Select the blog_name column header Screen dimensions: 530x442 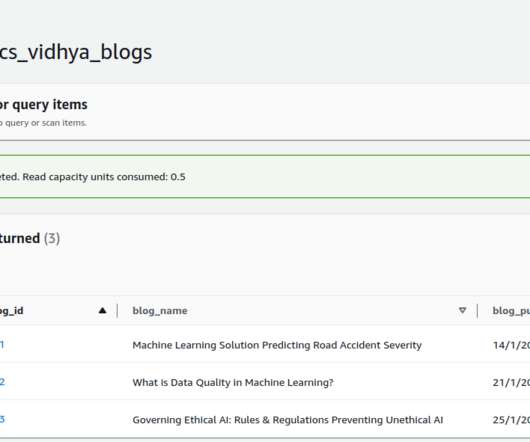tap(160, 311)
